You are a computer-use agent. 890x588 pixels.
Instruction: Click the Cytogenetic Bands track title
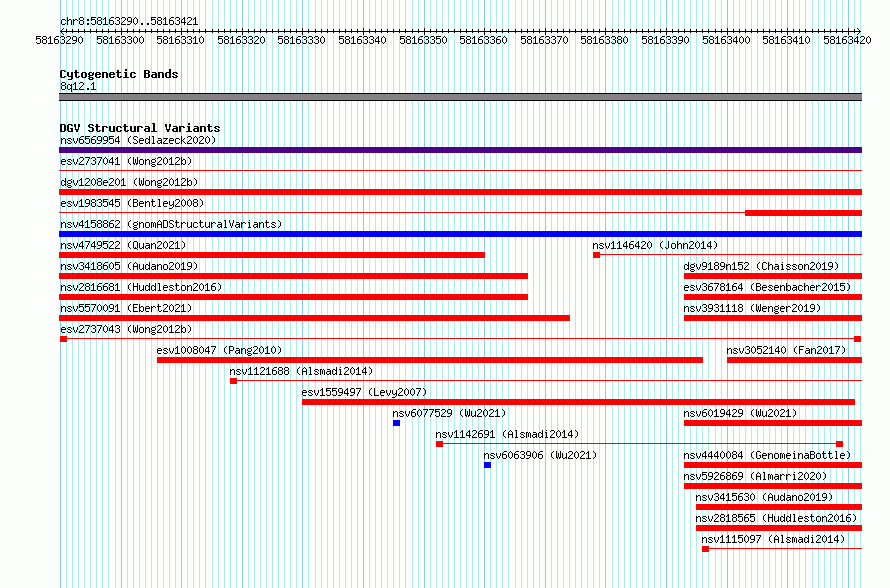[119, 74]
